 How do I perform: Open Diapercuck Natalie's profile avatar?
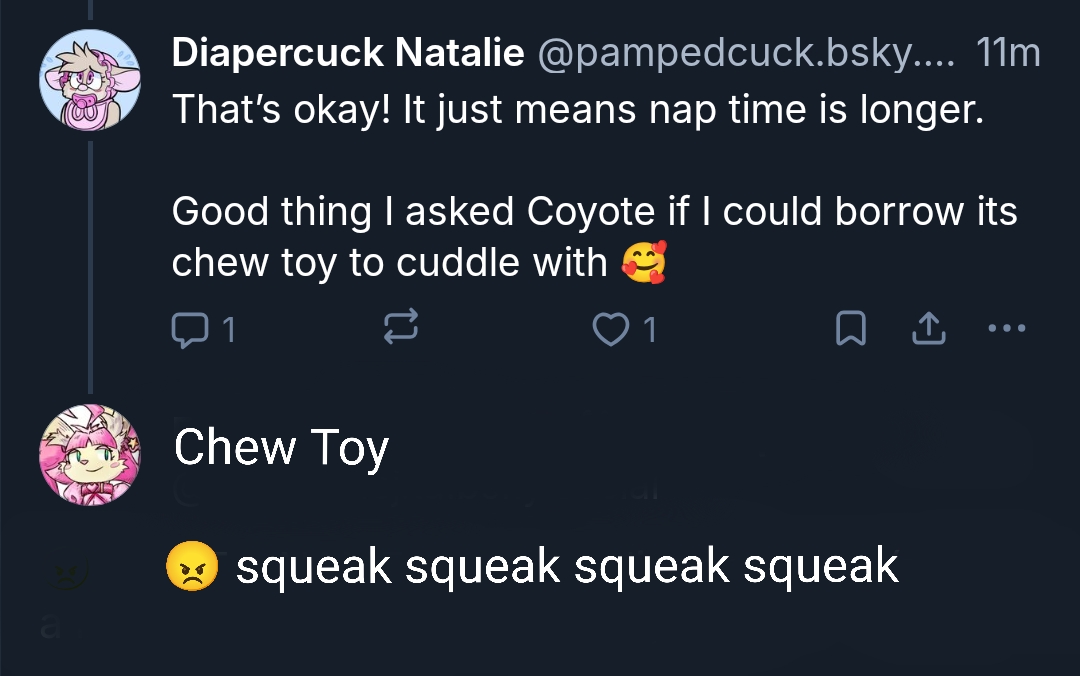coord(90,80)
